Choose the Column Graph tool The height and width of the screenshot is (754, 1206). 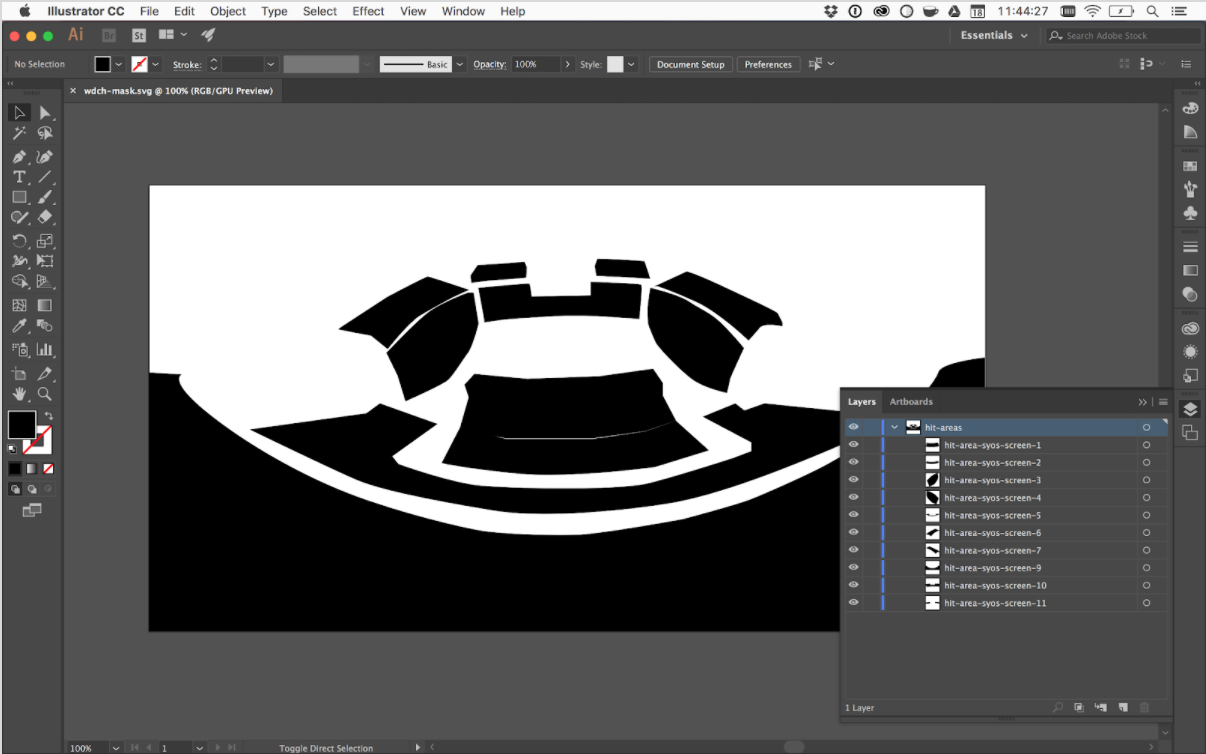pyautogui.click(x=45, y=350)
